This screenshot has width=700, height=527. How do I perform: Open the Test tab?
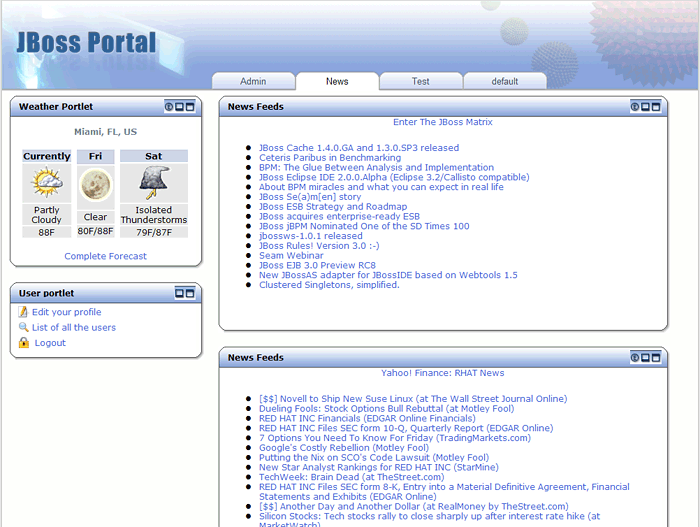[421, 81]
